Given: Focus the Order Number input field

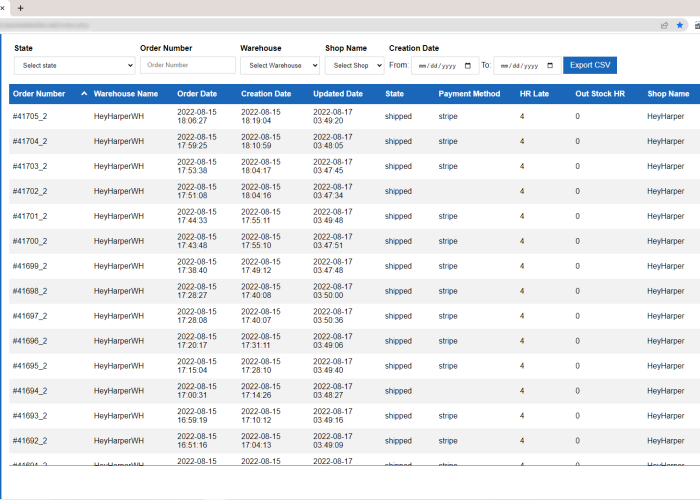Looking at the screenshot, I should (188, 65).
